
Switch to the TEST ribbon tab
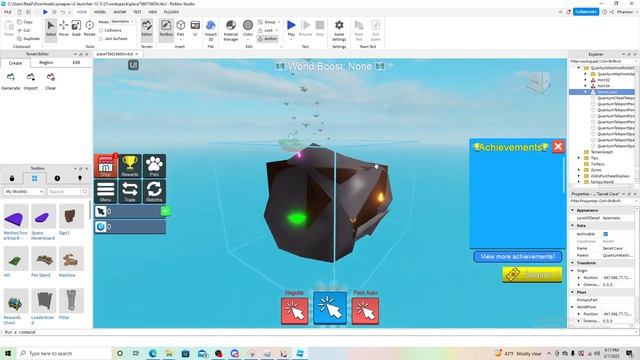pos(137,12)
